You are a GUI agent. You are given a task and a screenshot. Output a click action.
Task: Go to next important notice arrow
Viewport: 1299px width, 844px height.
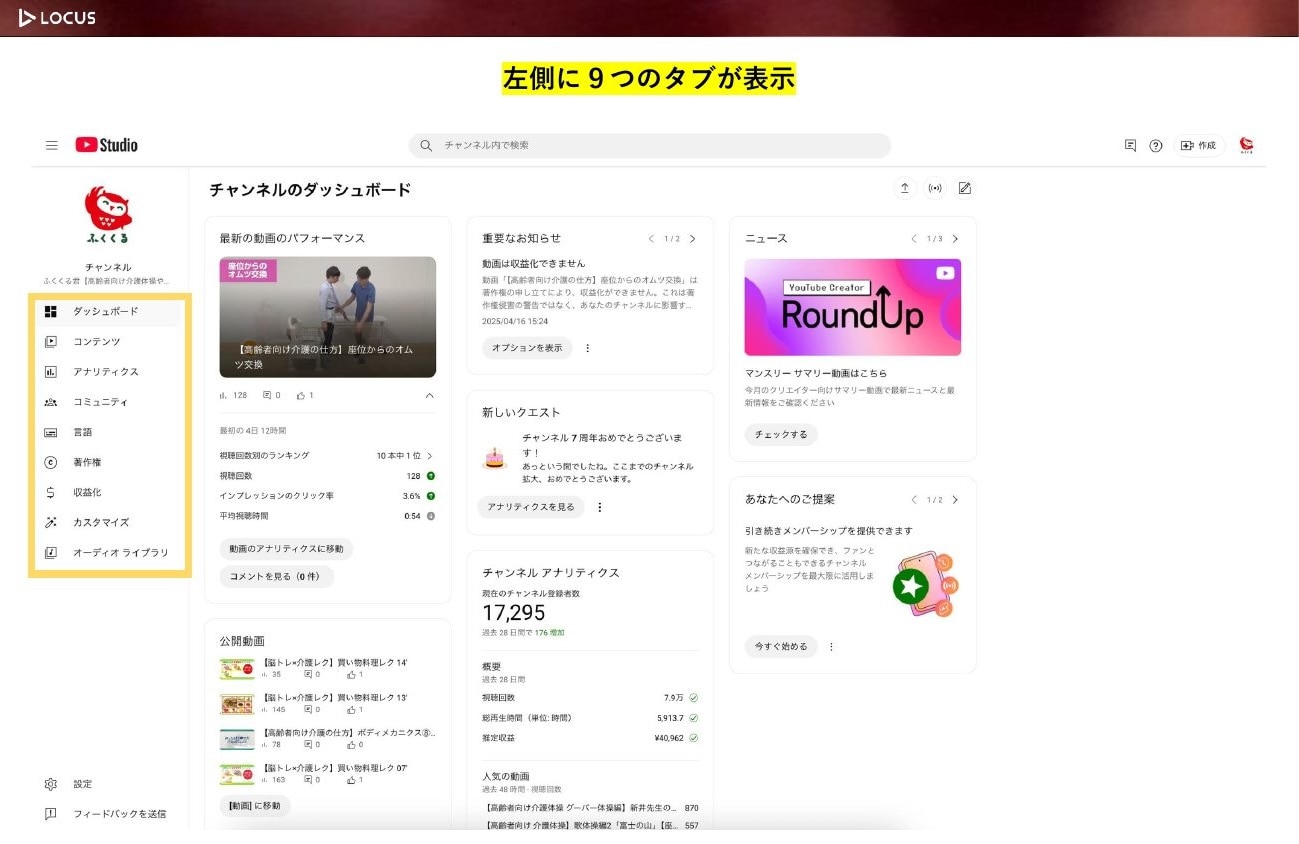(692, 239)
